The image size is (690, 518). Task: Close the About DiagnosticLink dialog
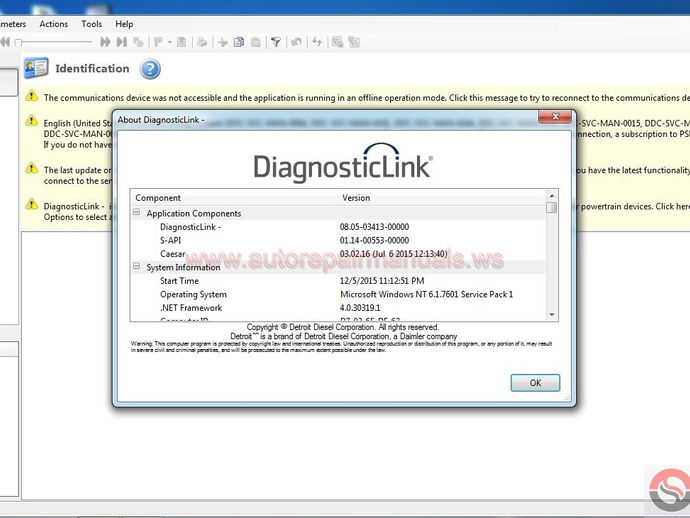point(555,117)
